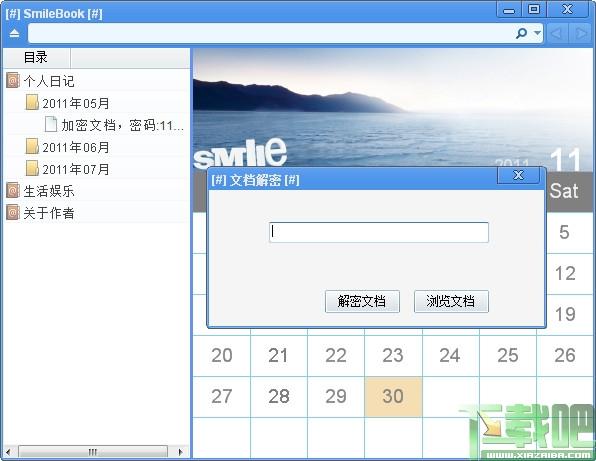Close the 文档解密 dialog

(x=518, y=175)
